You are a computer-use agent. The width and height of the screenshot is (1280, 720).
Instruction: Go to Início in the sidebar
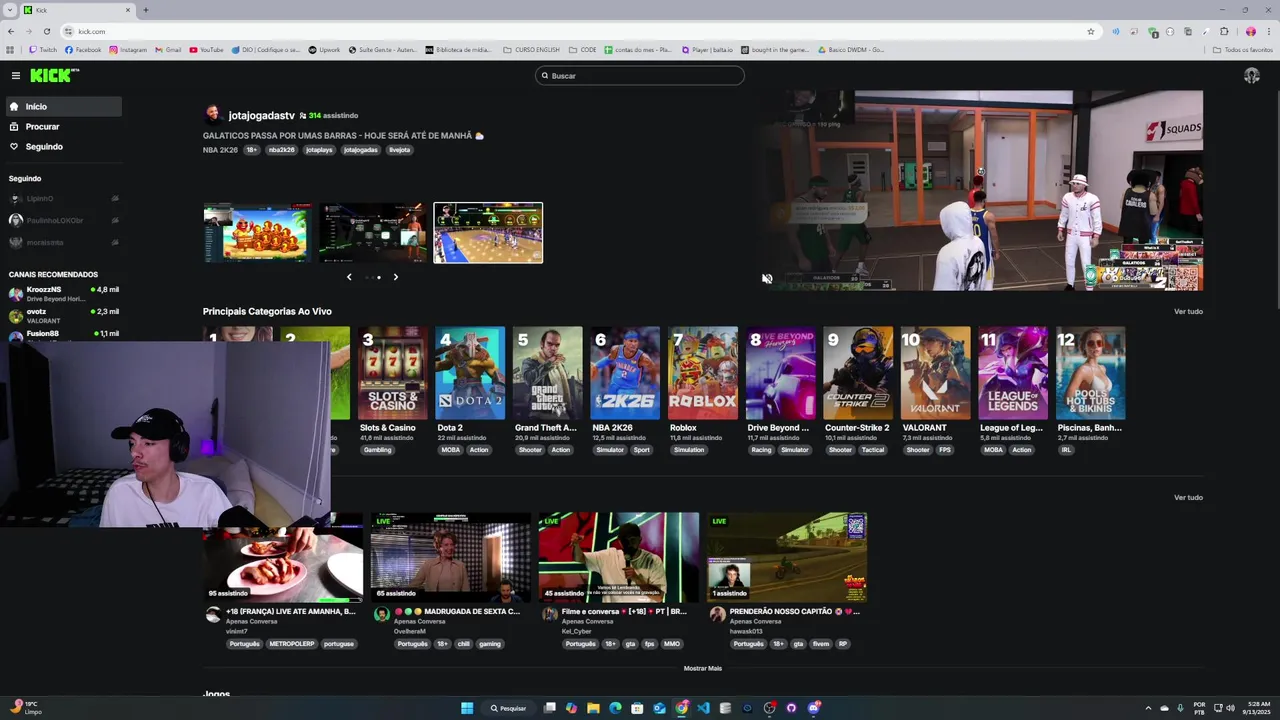(x=62, y=106)
